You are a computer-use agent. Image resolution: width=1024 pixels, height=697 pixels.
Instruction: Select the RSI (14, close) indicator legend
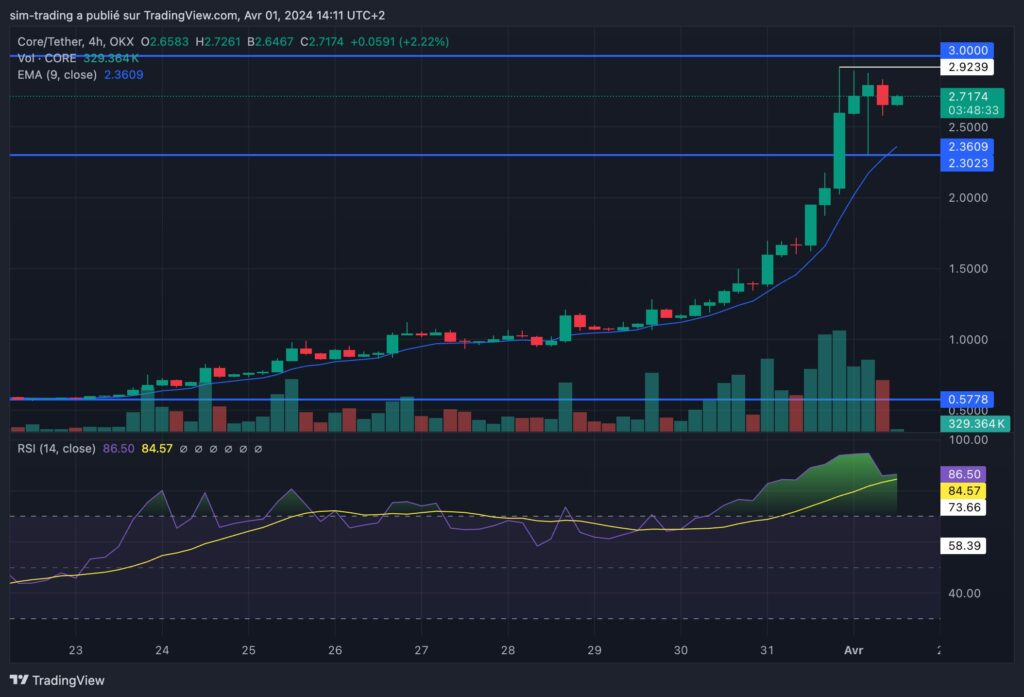pos(56,449)
